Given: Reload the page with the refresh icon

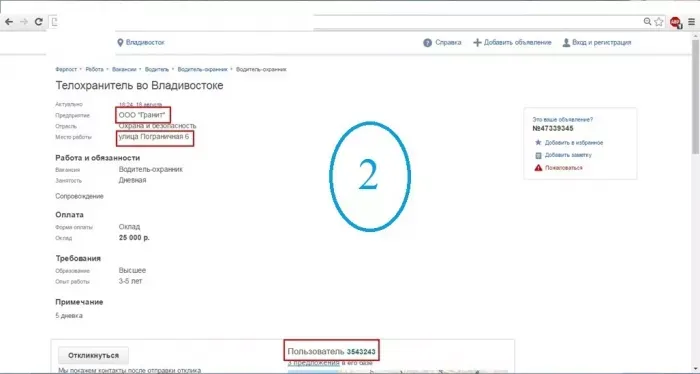Looking at the screenshot, I should click(39, 21).
